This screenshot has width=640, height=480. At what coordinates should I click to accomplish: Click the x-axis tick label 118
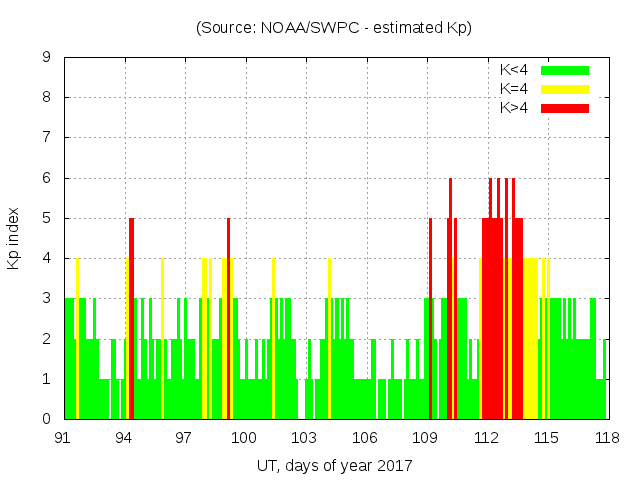coord(606,437)
